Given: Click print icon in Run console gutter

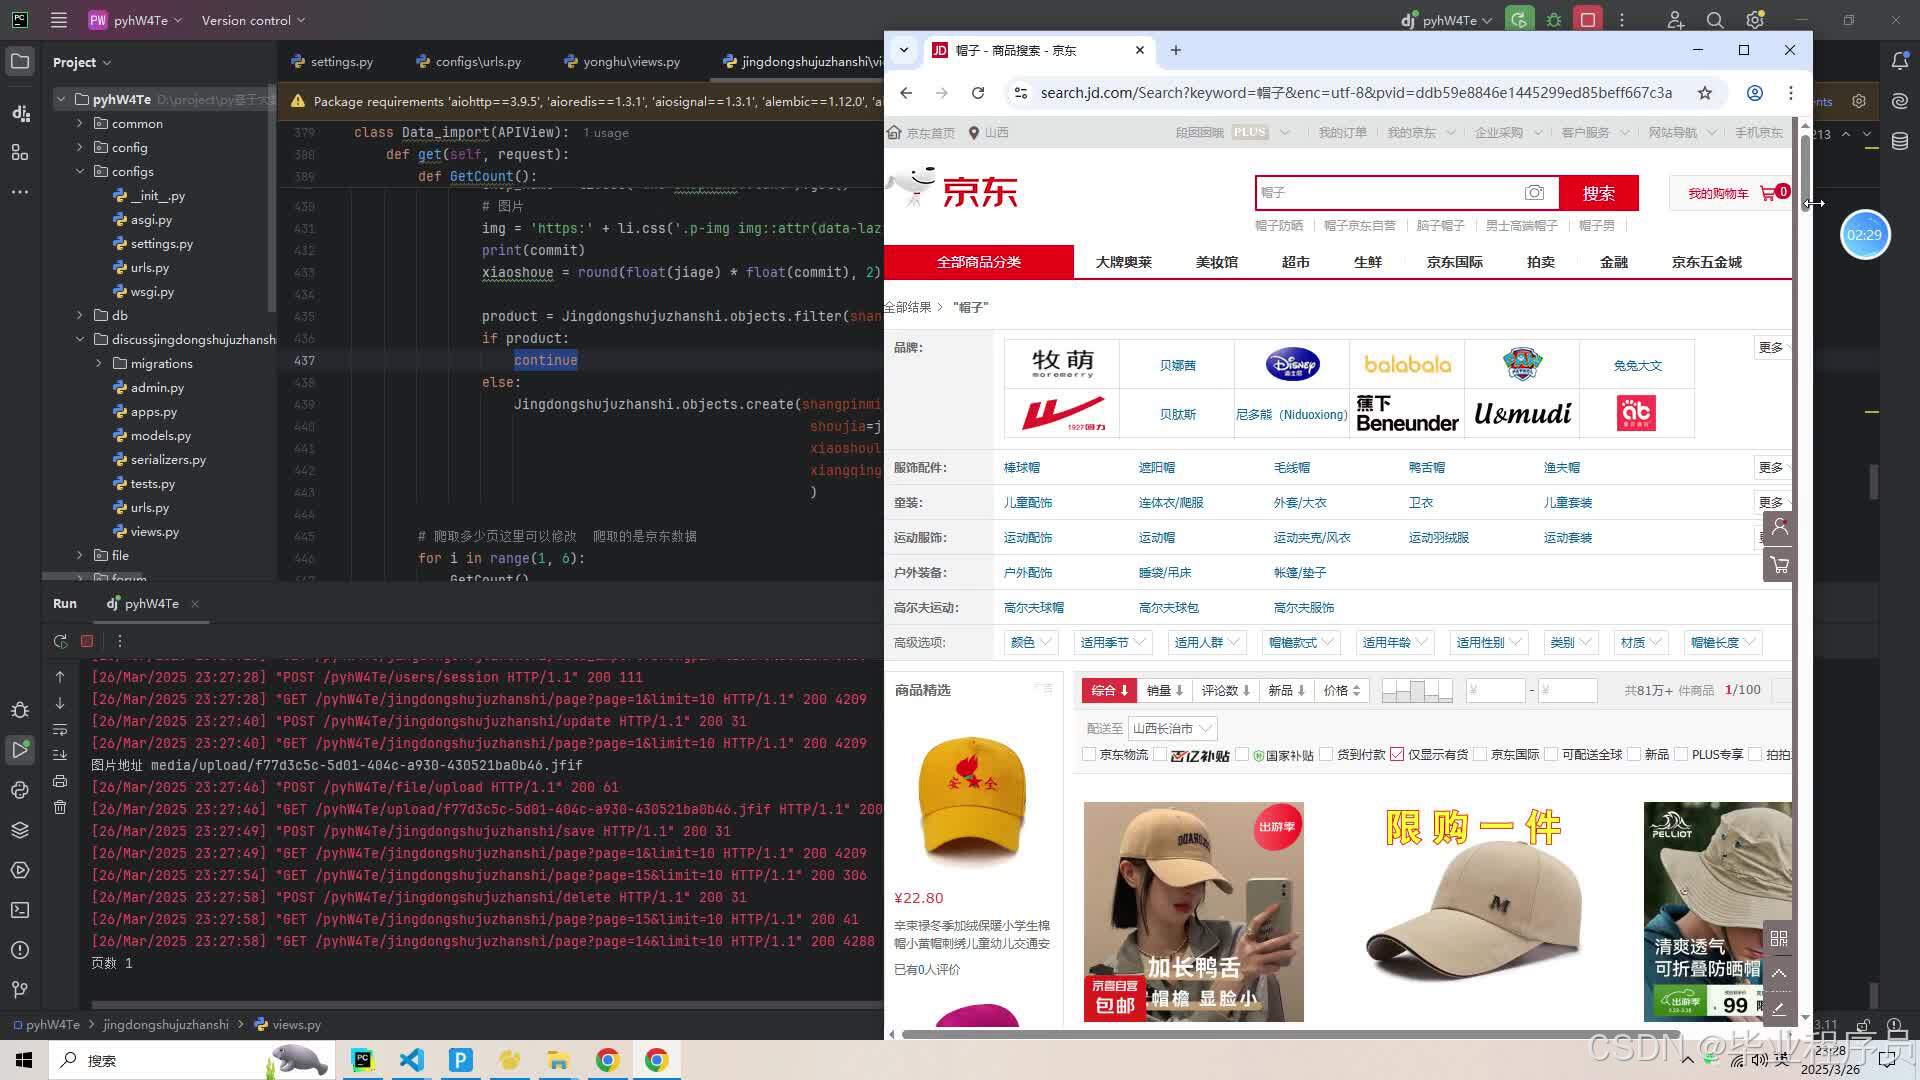Looking at the screenshot, I should click(60, 781).
